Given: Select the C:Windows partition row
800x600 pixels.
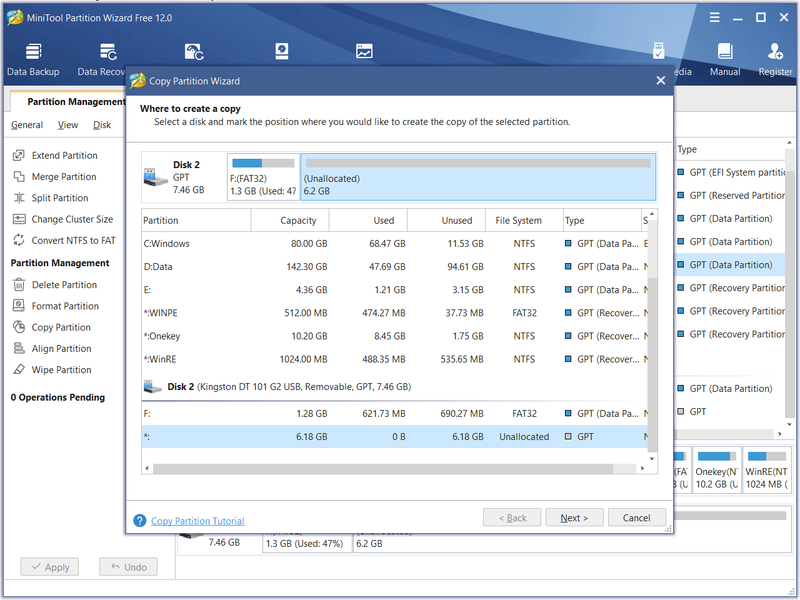Looking at the screenshot, I should (394, 243).
